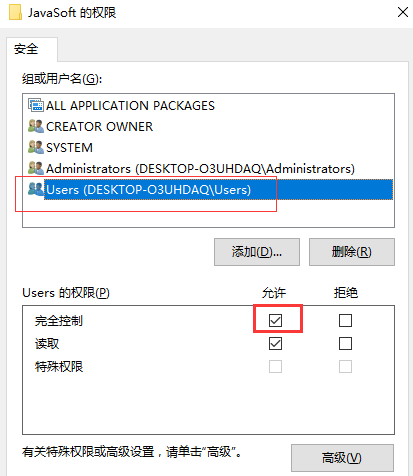
Task: Open the 安全 tab
Action: (x=32, y=49)
